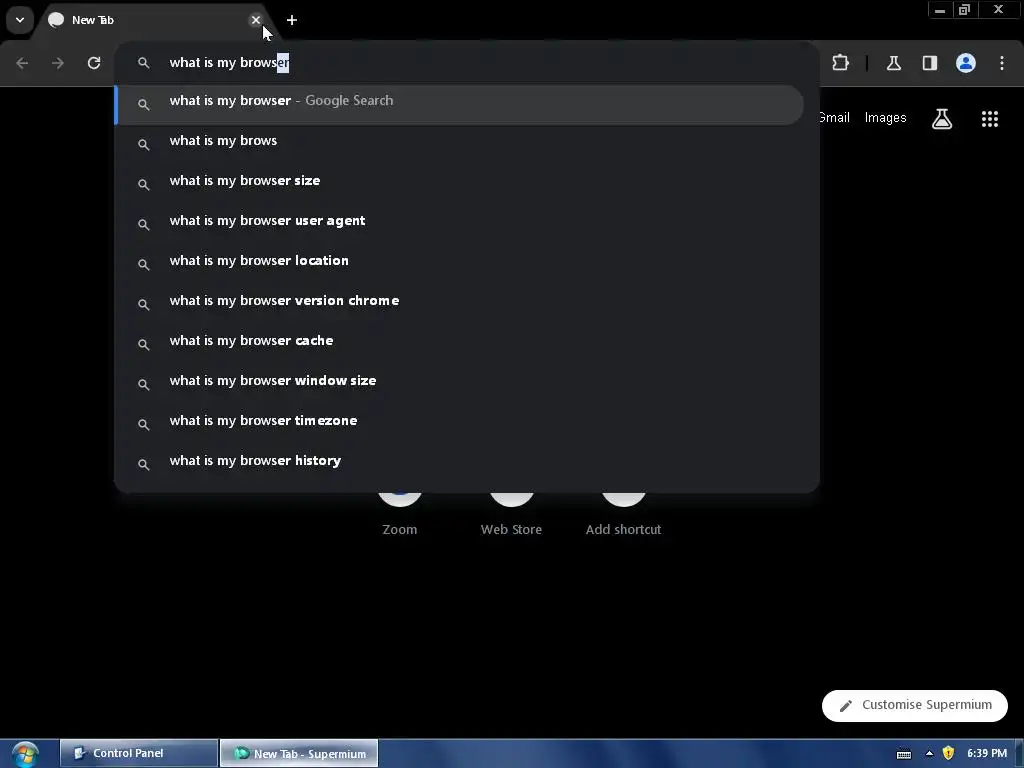Focus the address bar search text
The width and height of the screenshot is (1024, 768).
[x=229, y=63]
